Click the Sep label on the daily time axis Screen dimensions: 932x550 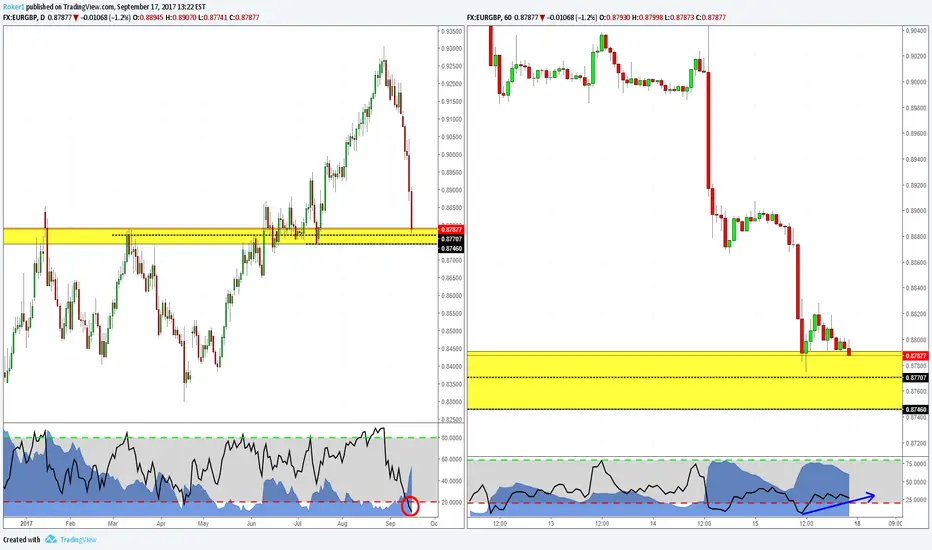pos(390,524)
